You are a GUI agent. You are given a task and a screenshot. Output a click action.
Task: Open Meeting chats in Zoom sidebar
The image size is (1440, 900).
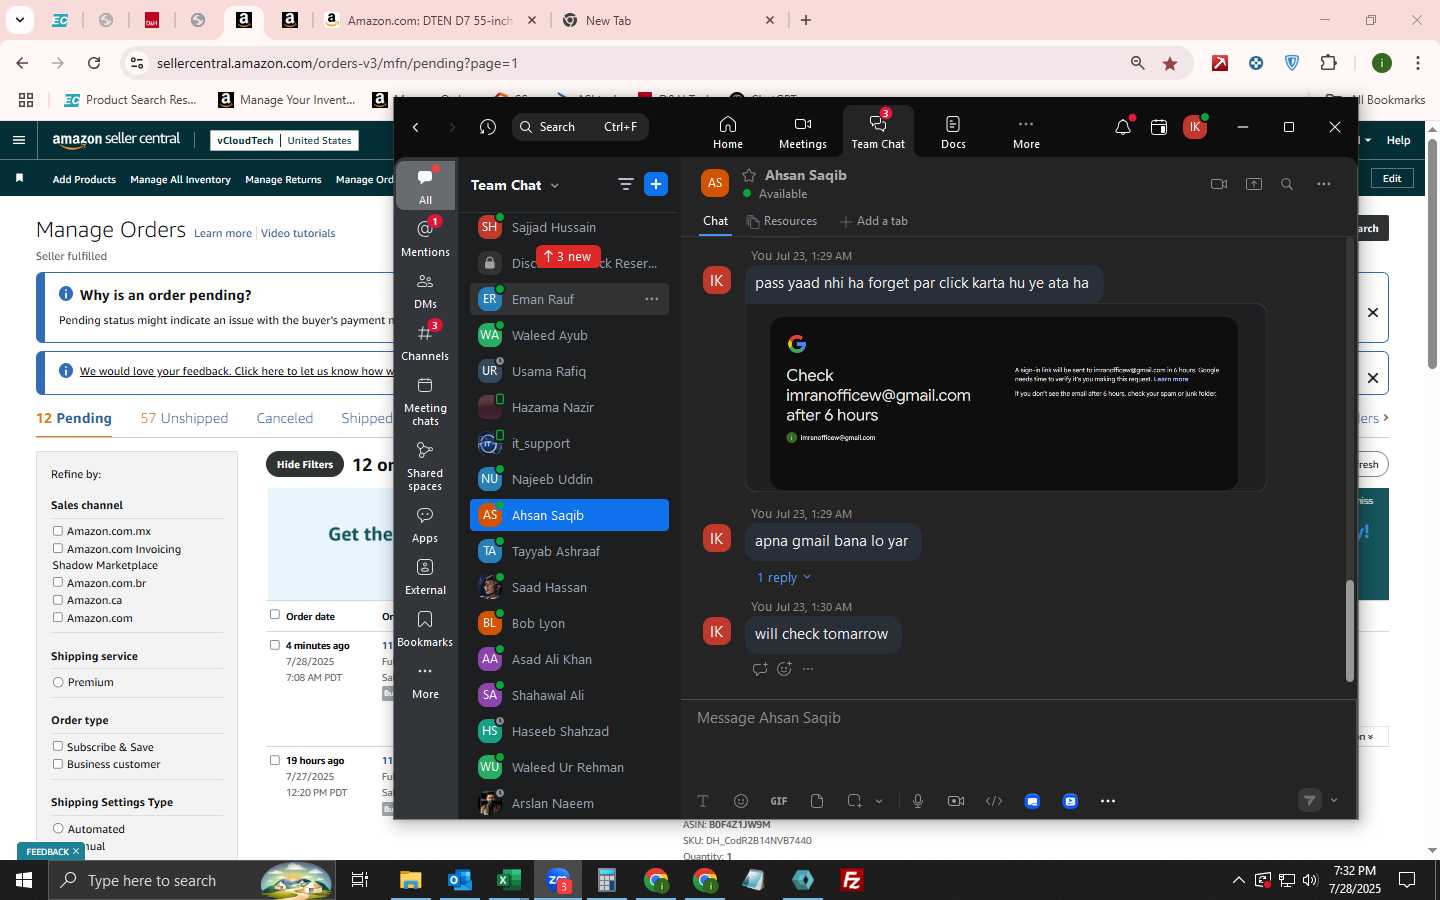pos(425,401)
